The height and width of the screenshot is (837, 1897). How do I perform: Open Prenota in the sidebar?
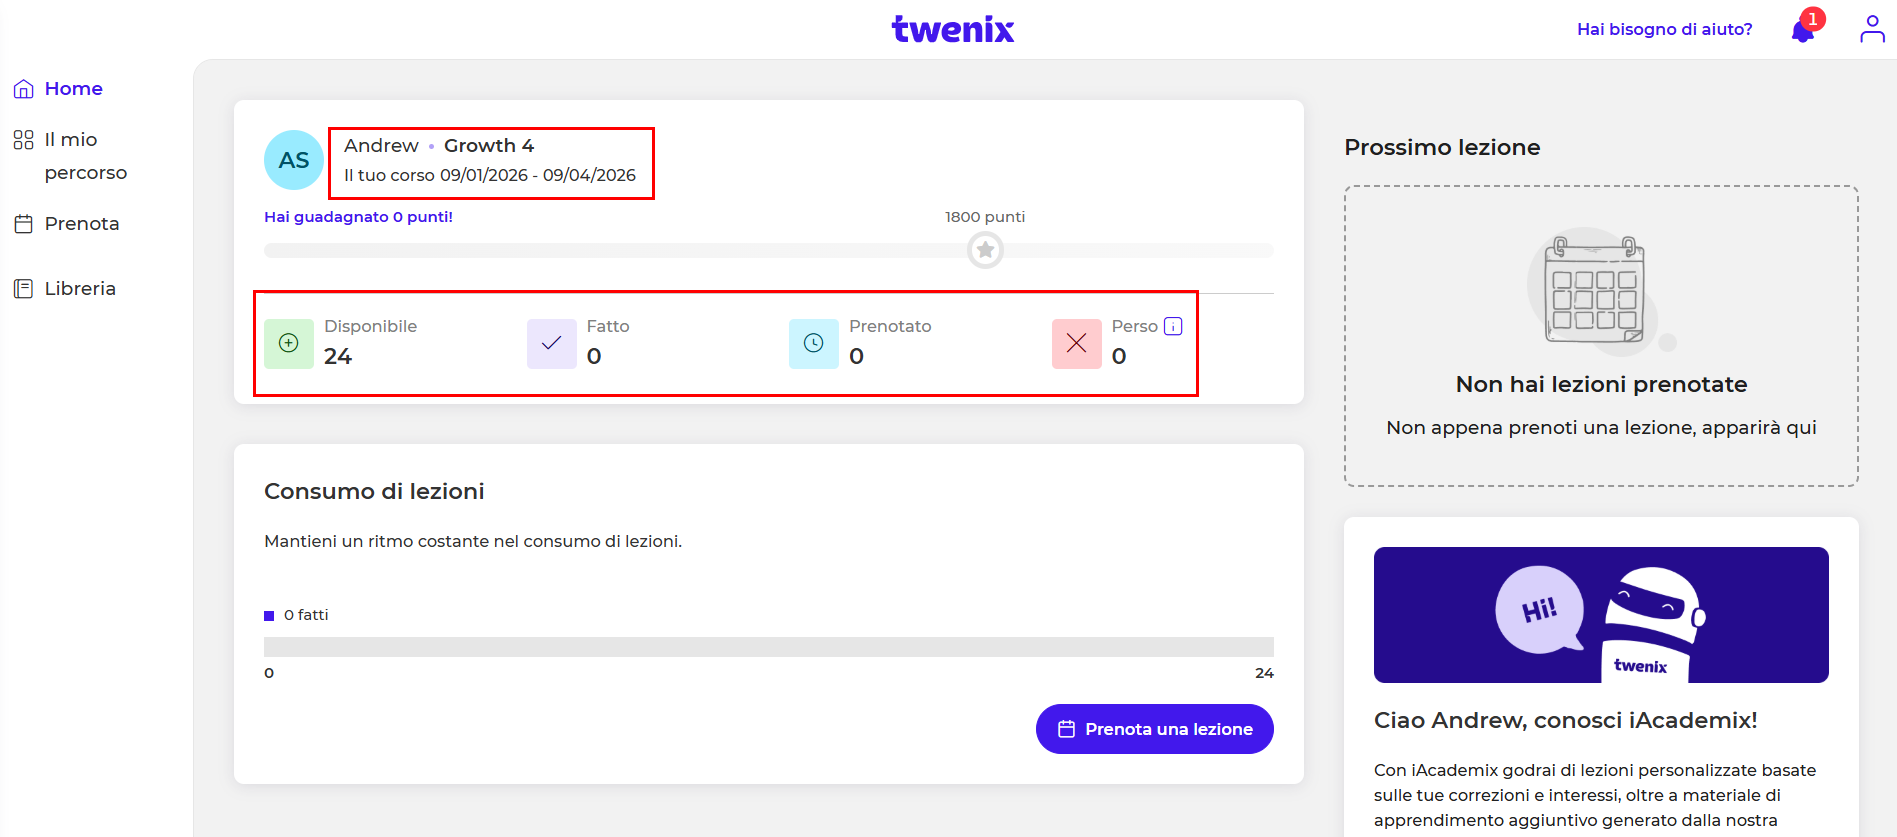[81, 224]
